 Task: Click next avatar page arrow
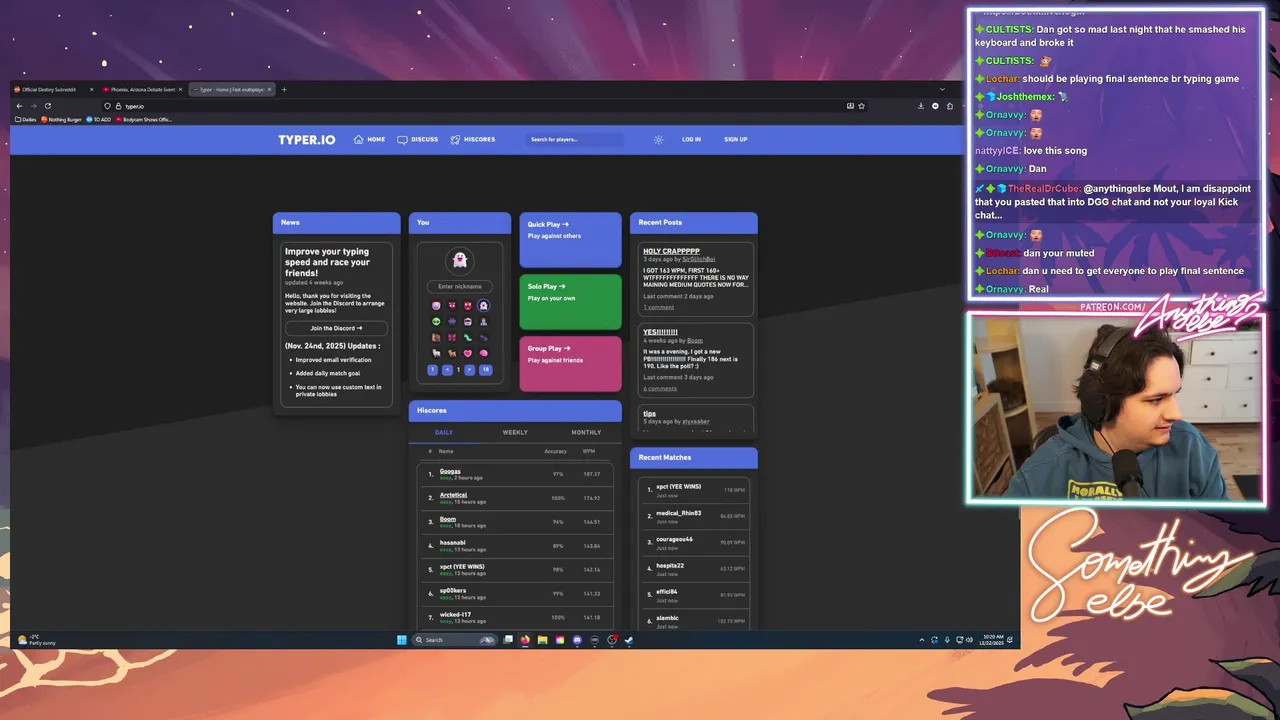pyautogui.click(x=469, y=370)
